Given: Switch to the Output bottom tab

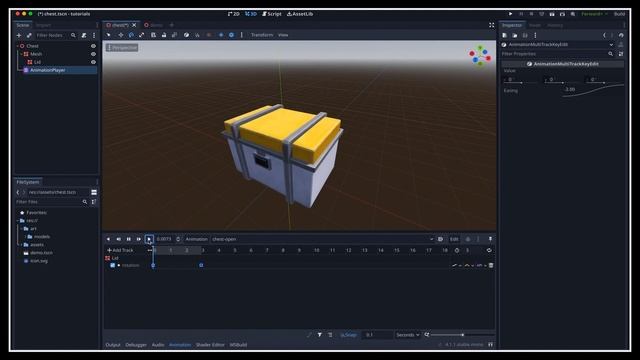Looking at the screenshot, I should (x=113, y=345).
